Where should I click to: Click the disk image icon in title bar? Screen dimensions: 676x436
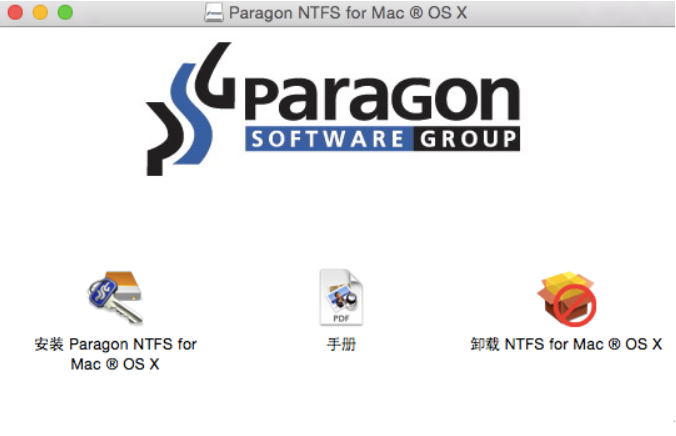point(214,13)
